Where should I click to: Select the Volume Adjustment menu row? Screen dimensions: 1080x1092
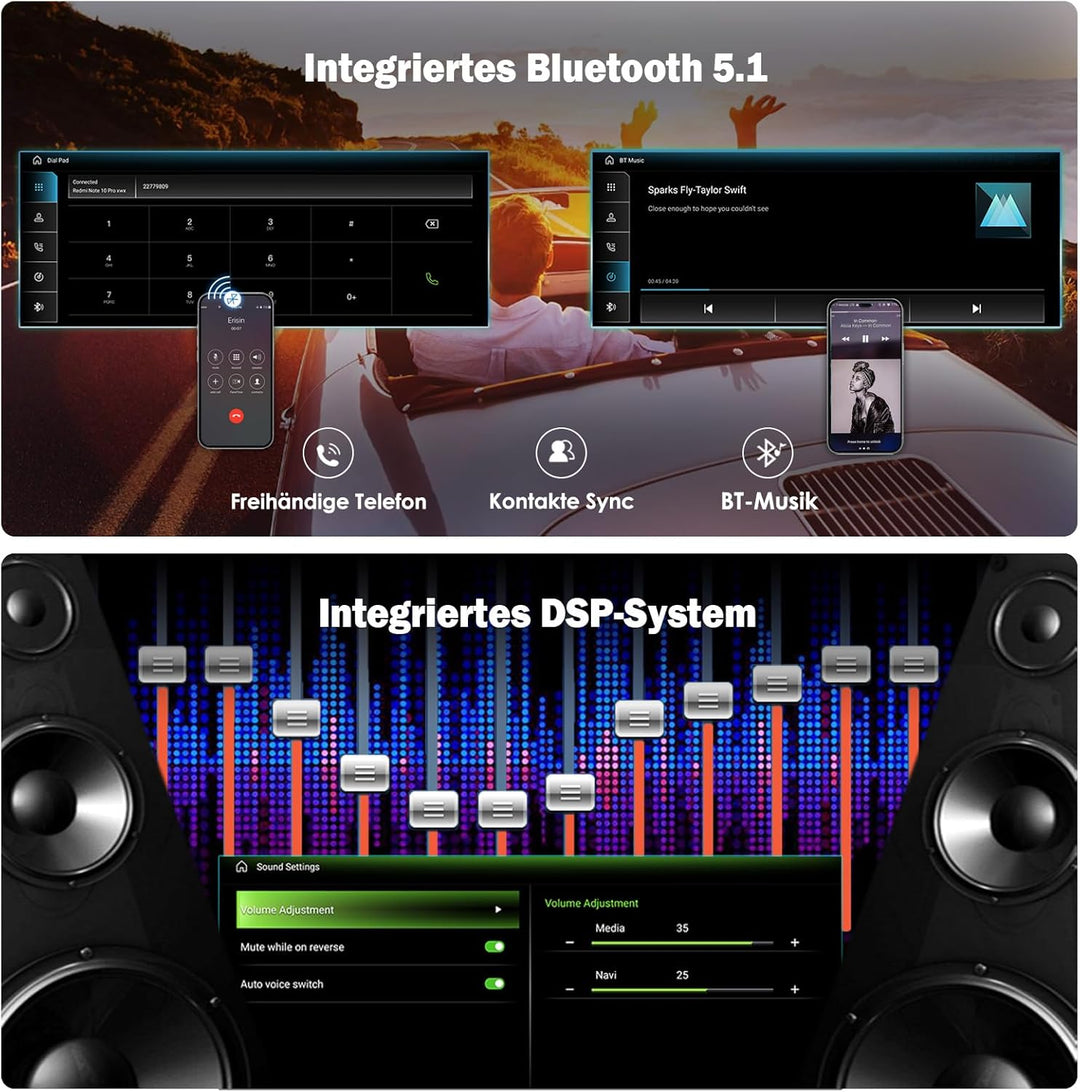pos(377,910)
